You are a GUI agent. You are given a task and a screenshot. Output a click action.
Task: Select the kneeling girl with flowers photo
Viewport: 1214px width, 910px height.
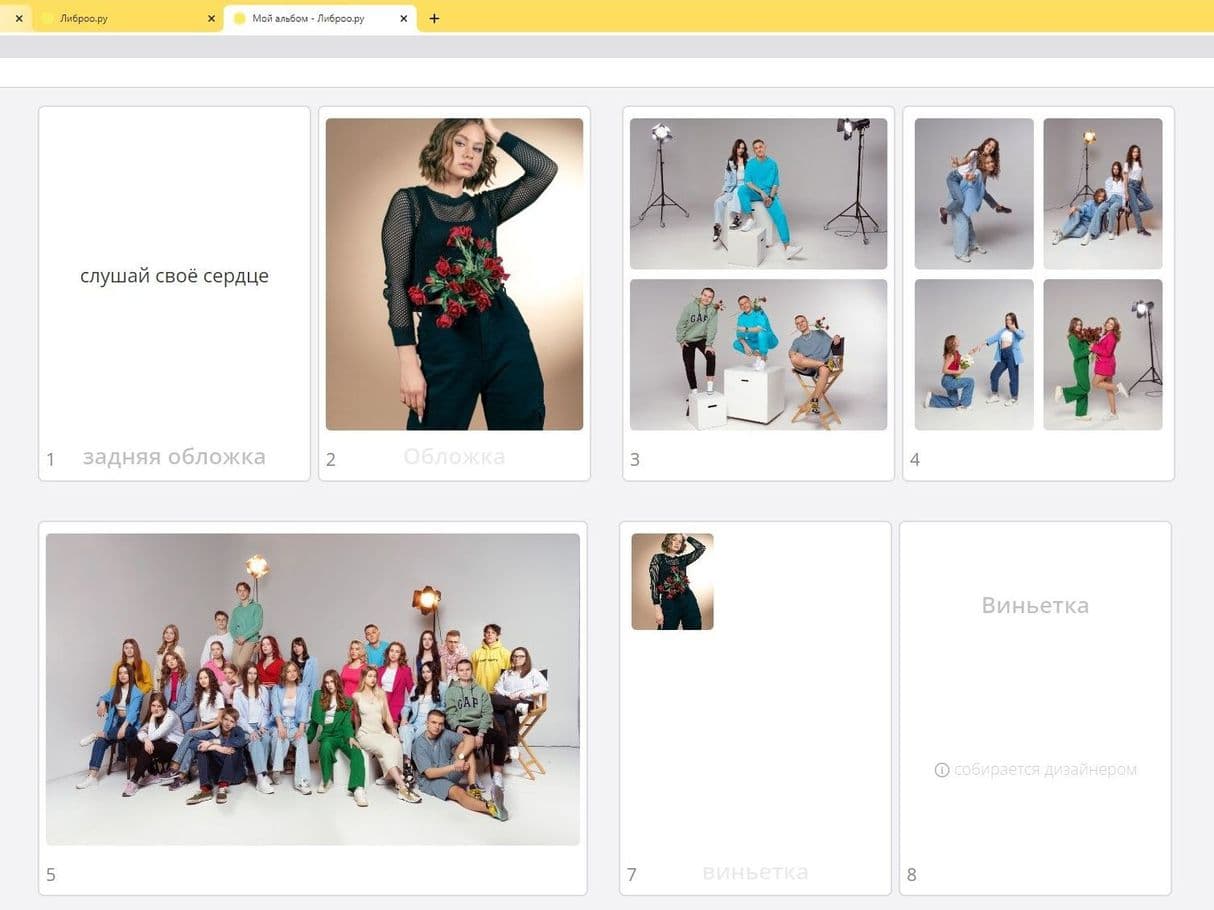(x=974, y=354)
